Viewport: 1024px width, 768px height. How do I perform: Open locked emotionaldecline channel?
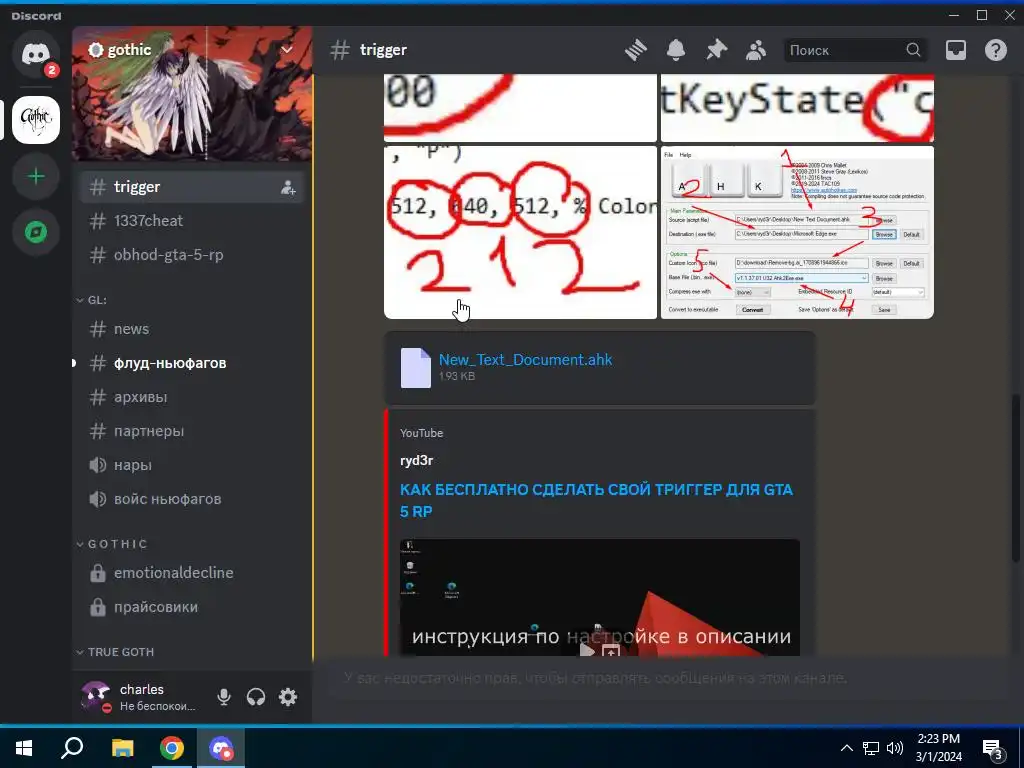192,573
